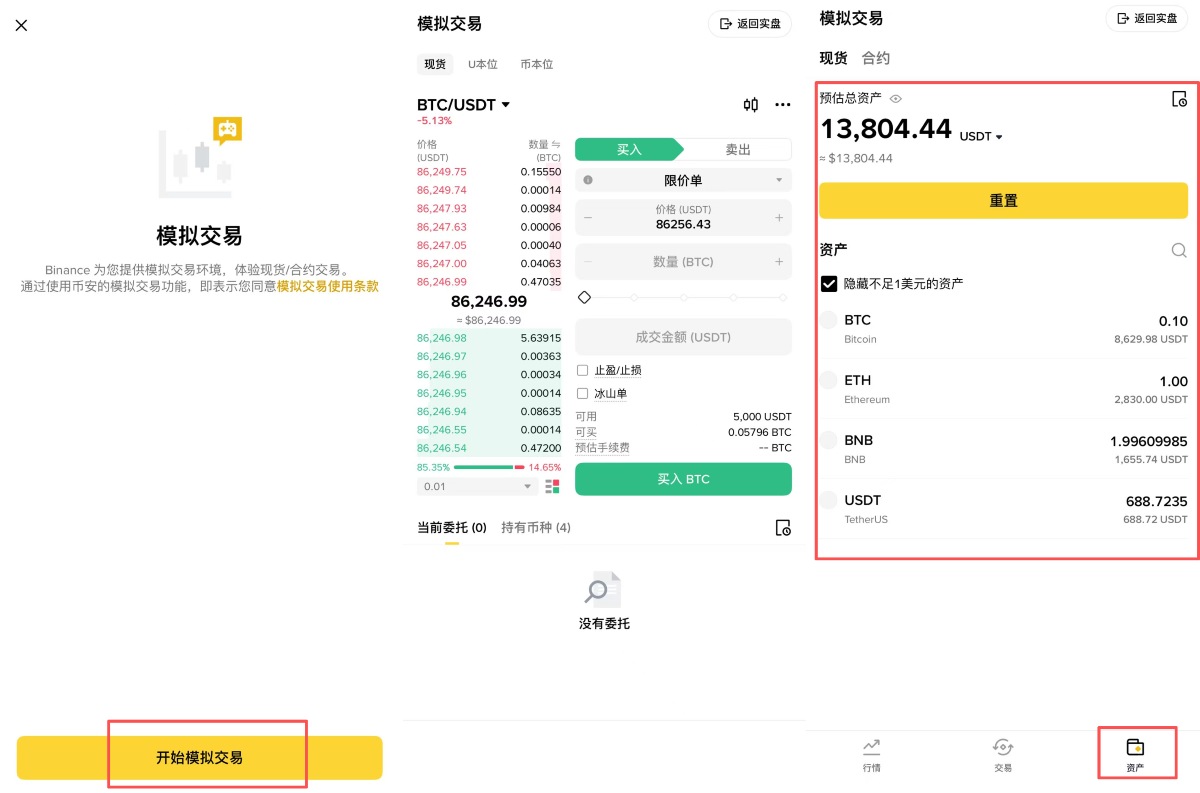
Task: Switch to the U本位 tab
Action: point(483,64)
